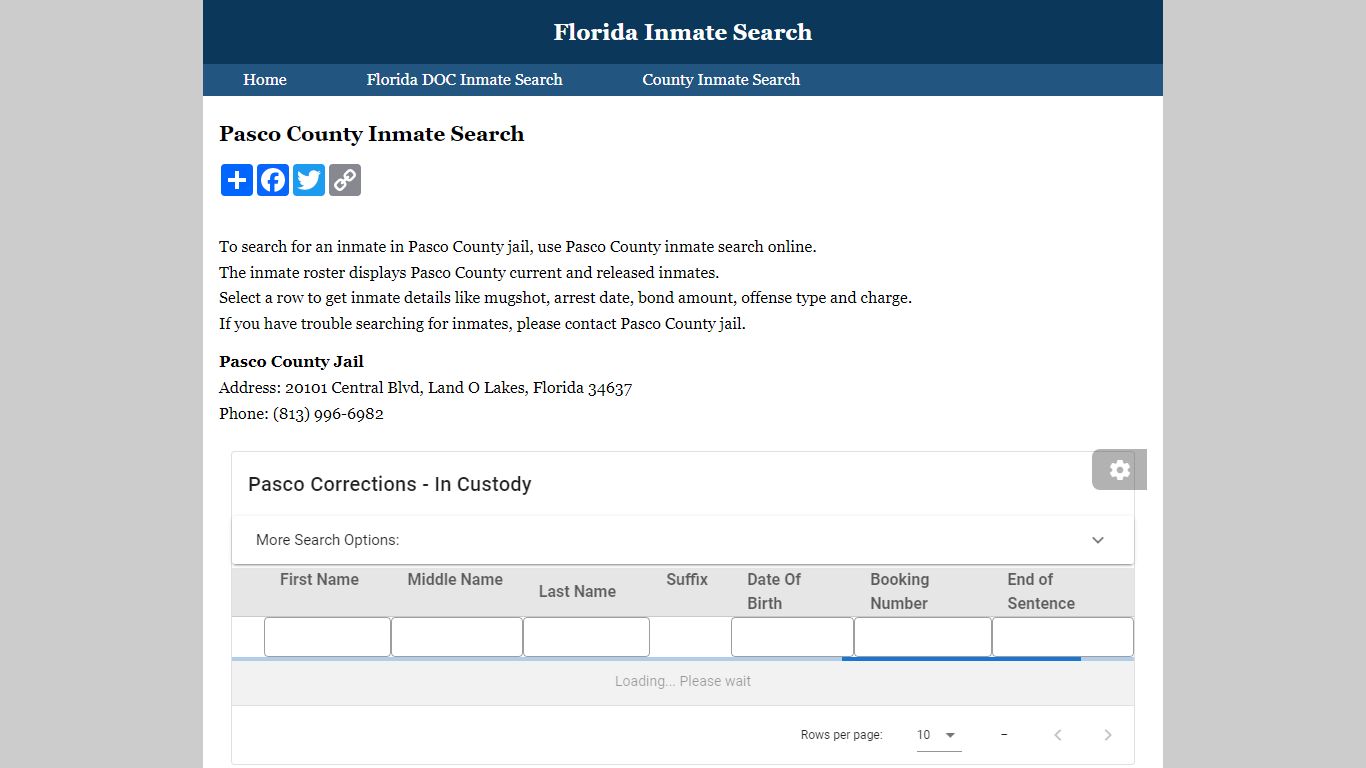Go to previous page arrow
The image size is (1366, 768).
1057,735
